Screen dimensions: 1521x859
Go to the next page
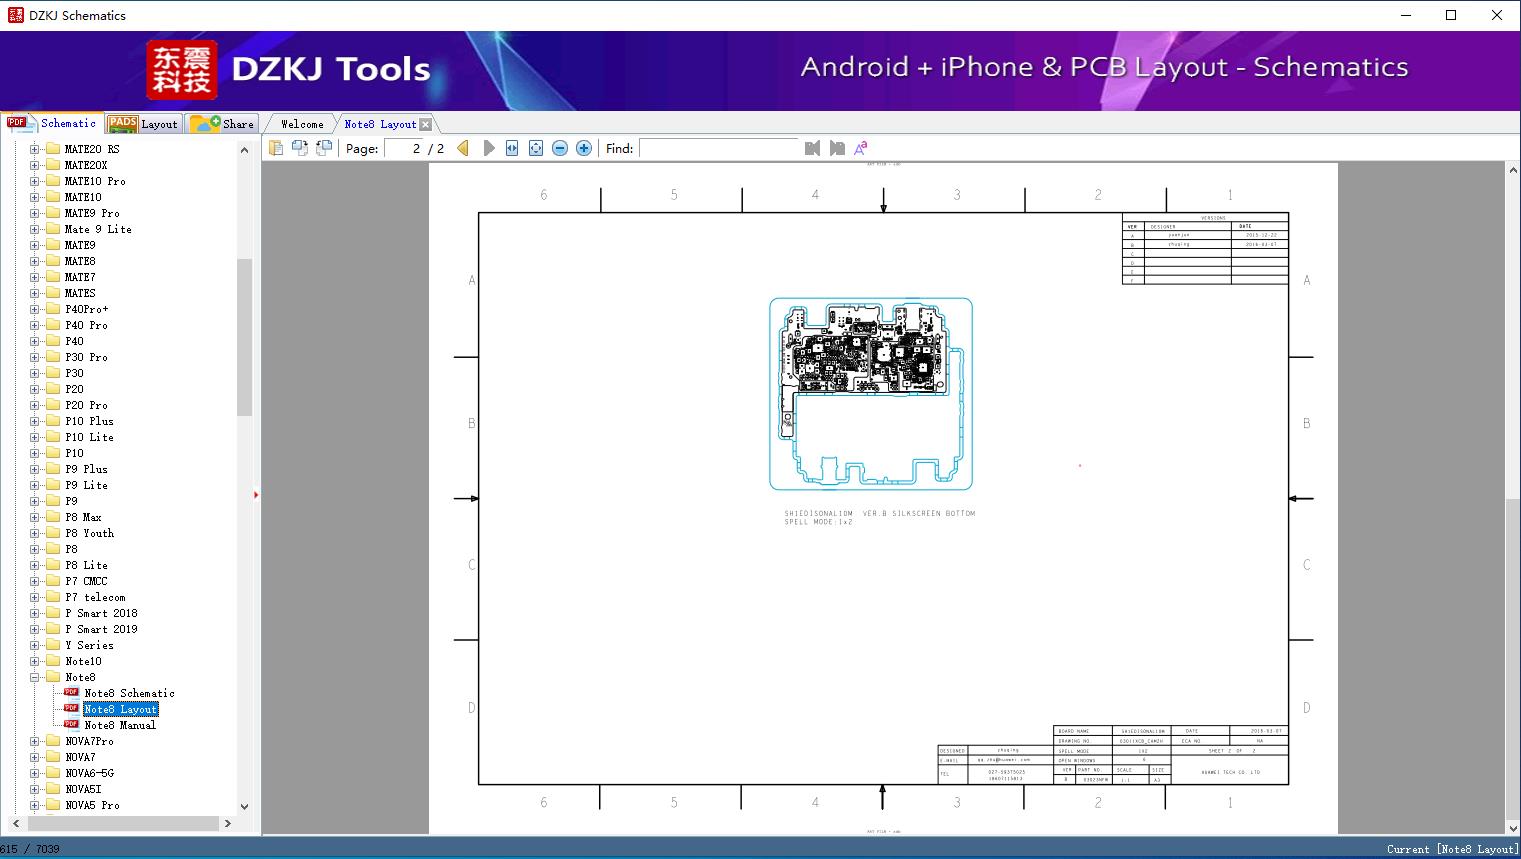coord(488,148)
